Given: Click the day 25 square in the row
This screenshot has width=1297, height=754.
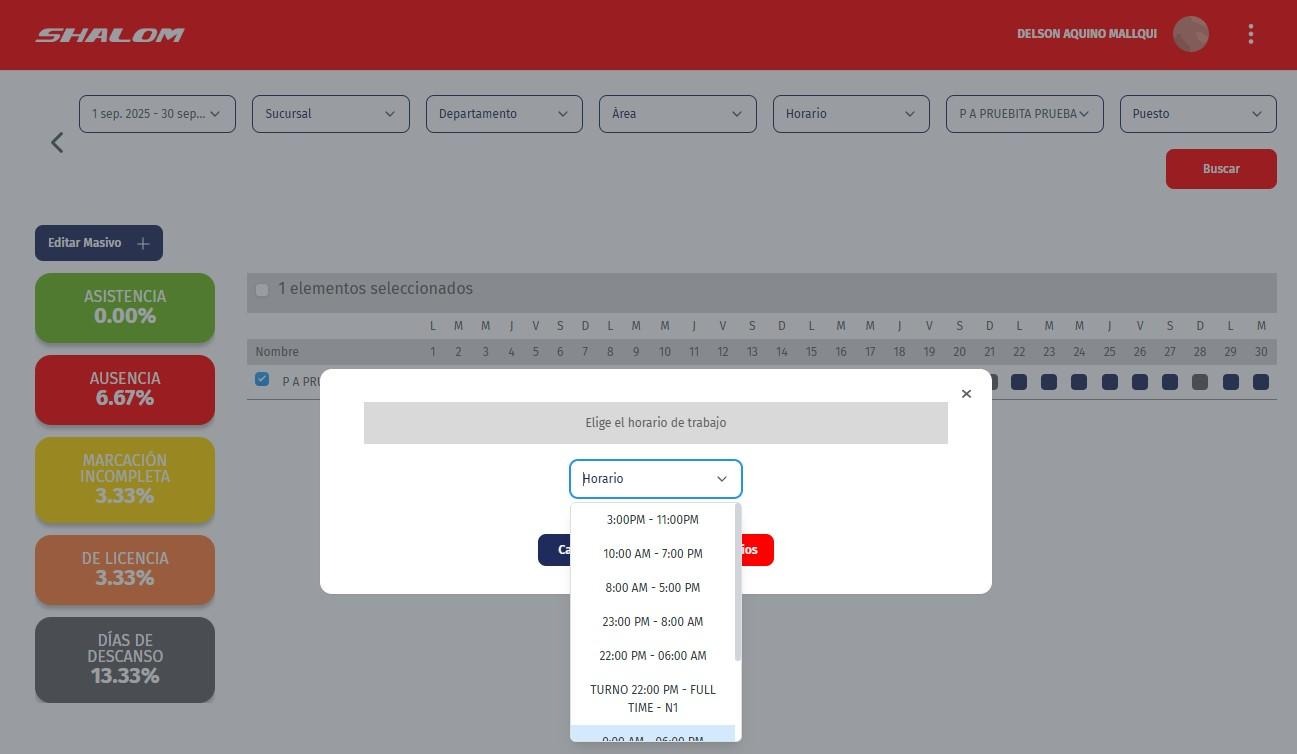Looking at the screenshot, I should click(1109, 382).
